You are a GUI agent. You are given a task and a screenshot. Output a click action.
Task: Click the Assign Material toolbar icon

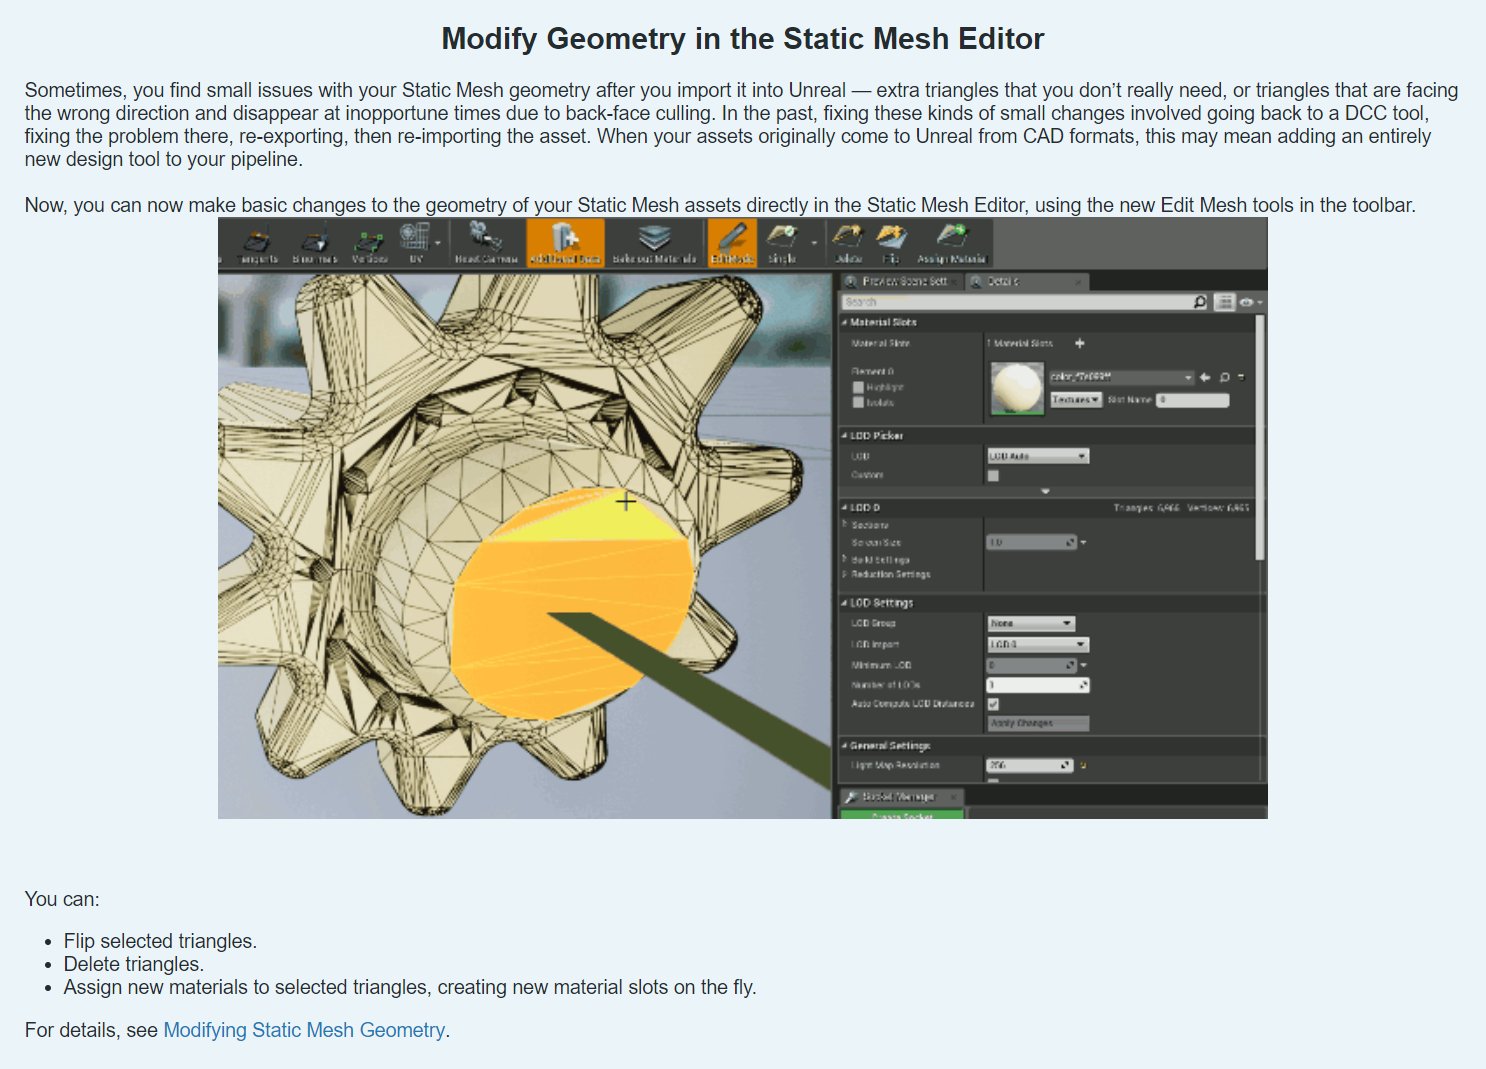point(951,245)
